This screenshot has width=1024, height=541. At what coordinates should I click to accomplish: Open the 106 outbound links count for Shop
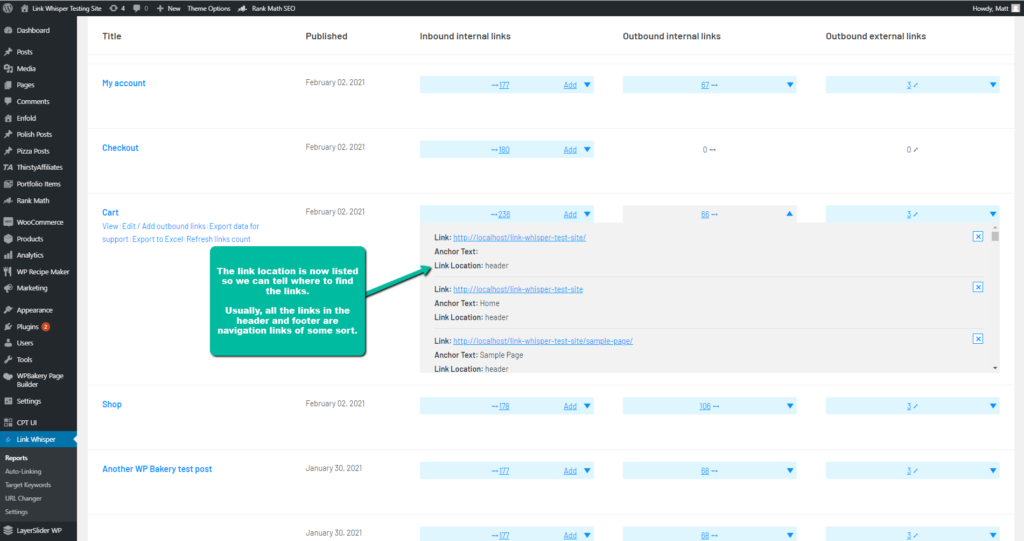(x=705, y=406)
